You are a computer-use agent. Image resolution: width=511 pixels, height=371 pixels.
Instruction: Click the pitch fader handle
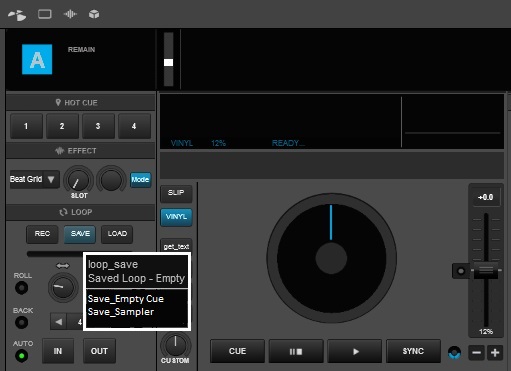tap(486, 270)
